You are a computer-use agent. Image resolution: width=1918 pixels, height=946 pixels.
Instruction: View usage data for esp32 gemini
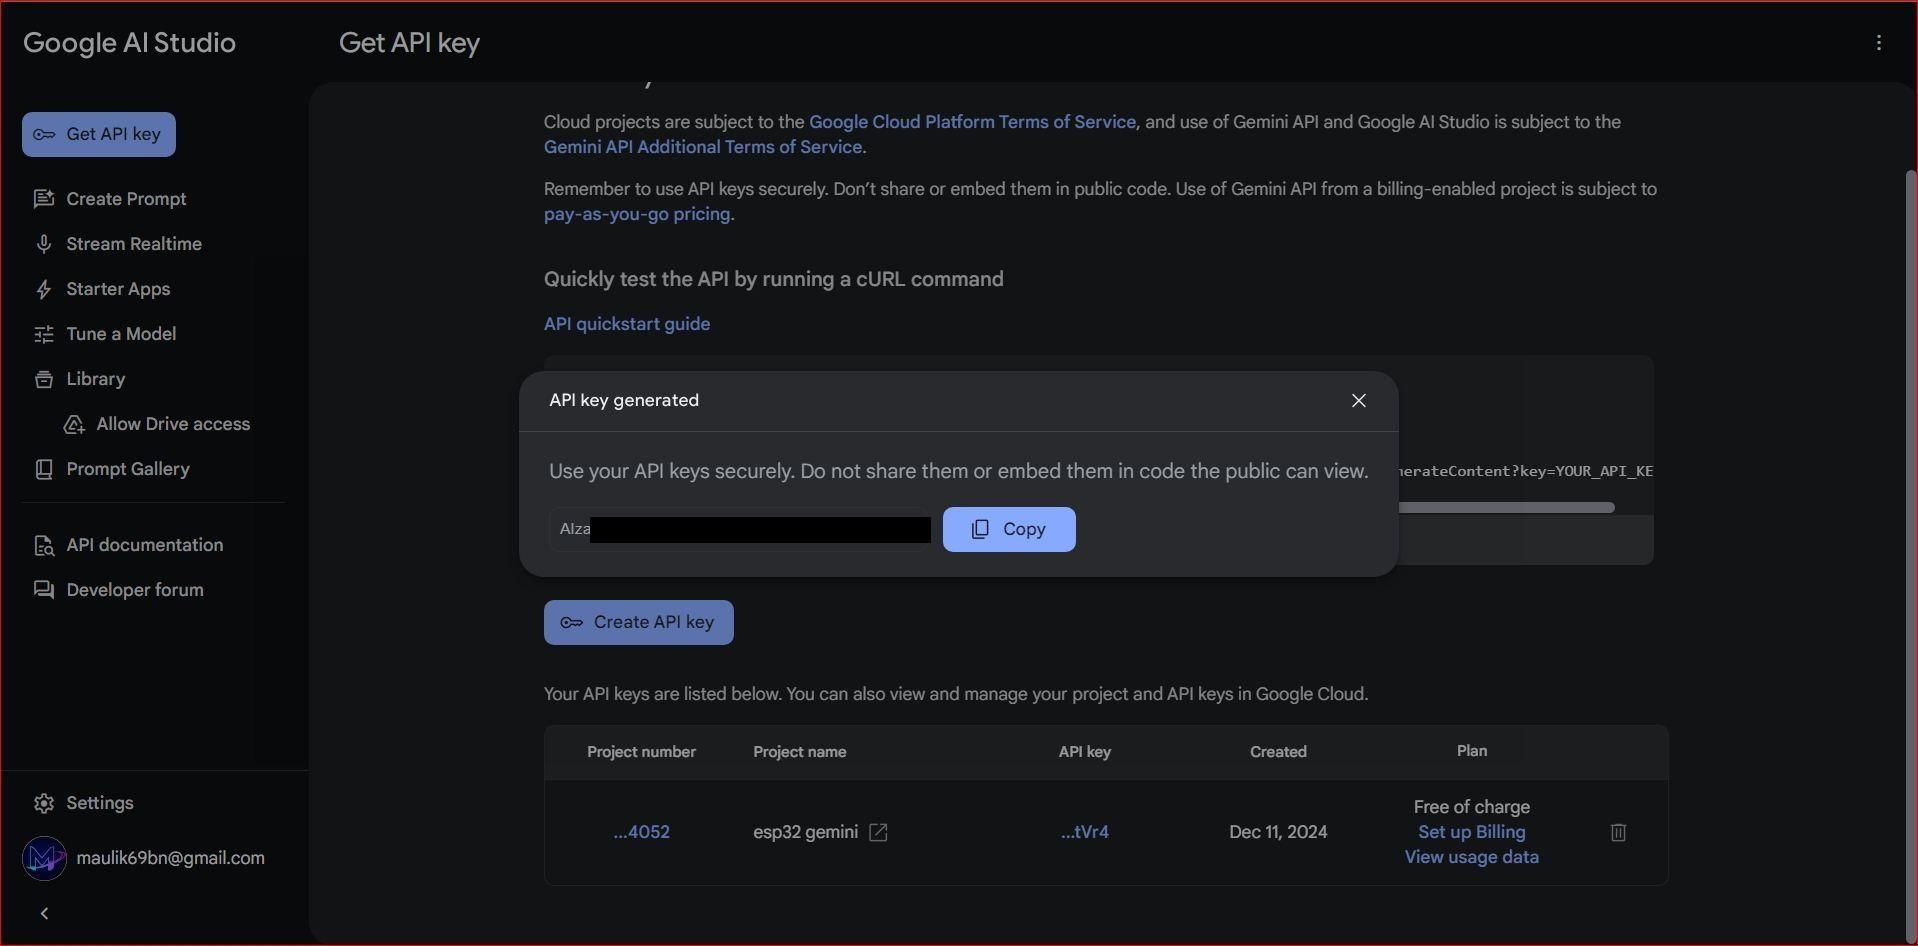1470,857
